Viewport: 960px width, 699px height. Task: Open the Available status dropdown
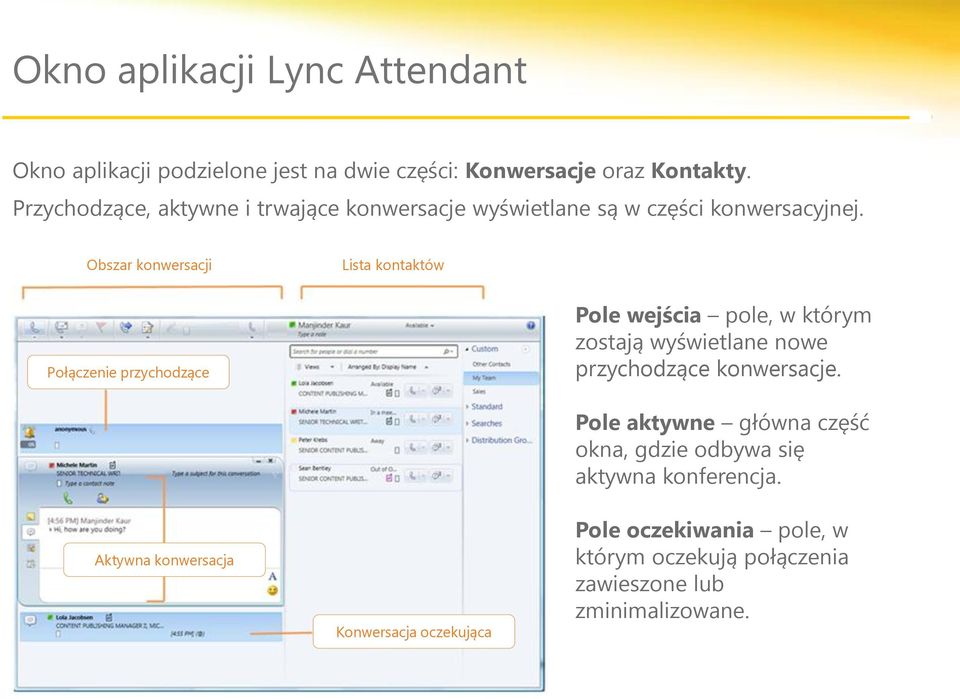tap(419, 326)
